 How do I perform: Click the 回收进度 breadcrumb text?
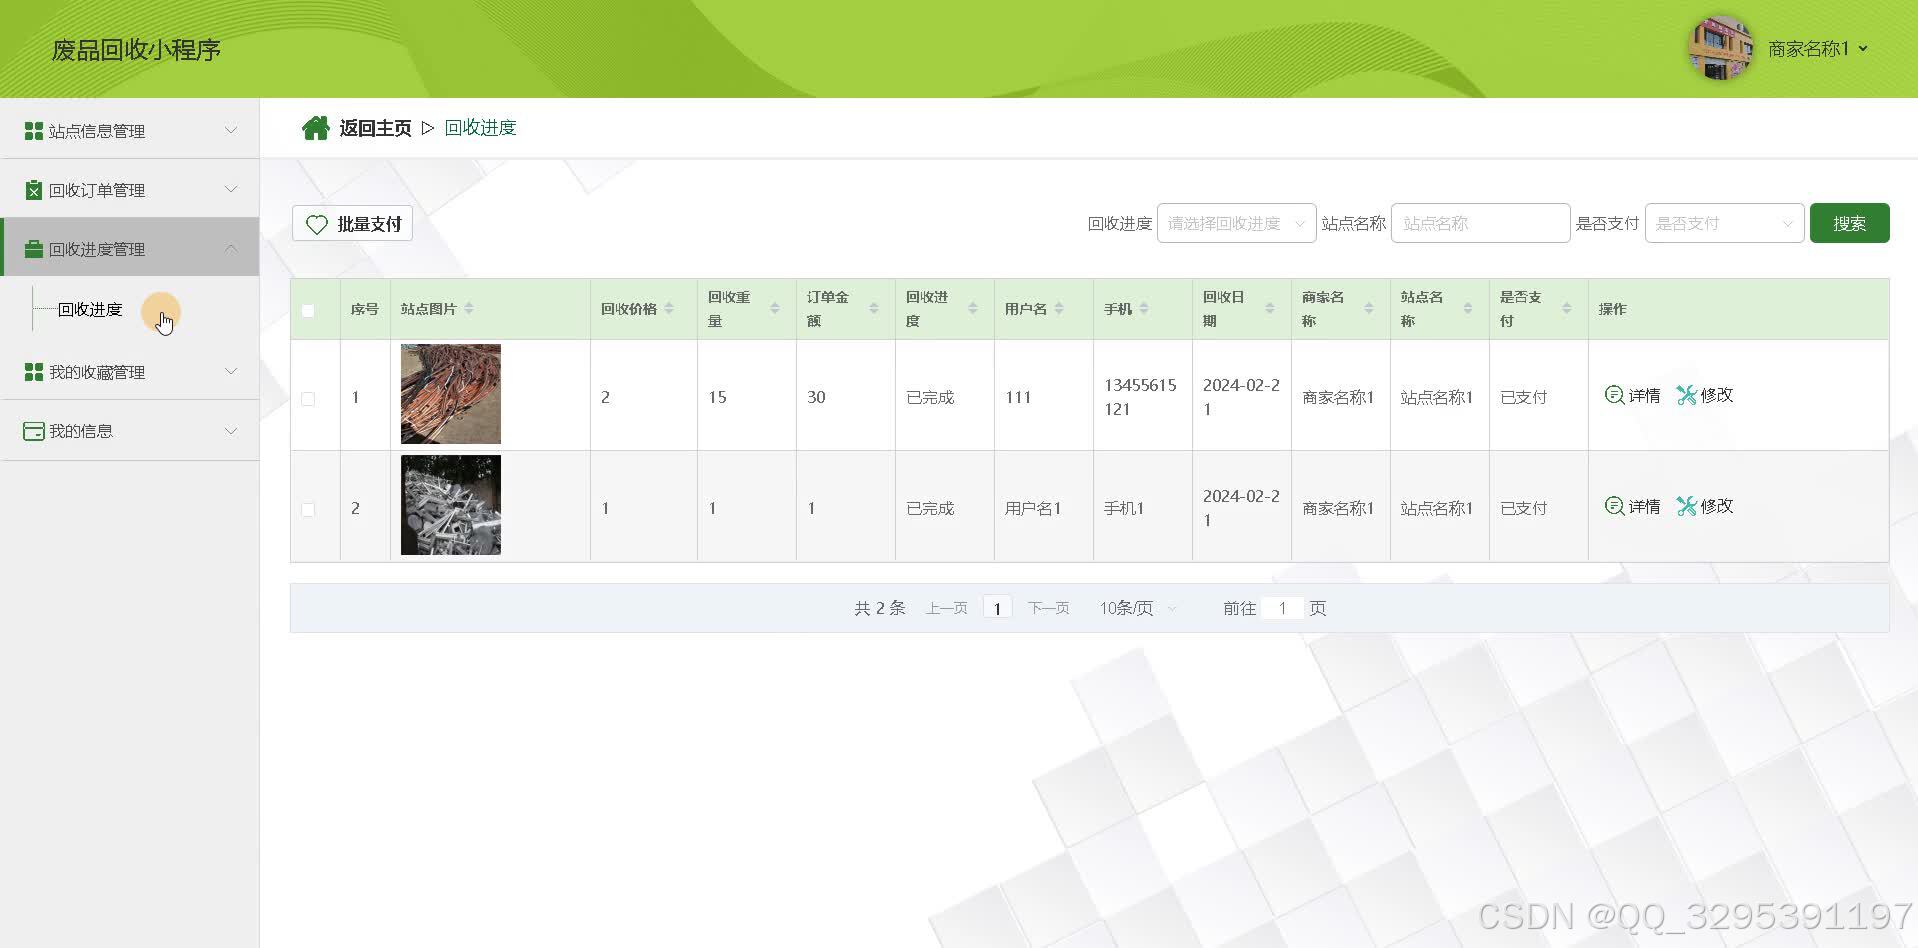coord(481,128)
